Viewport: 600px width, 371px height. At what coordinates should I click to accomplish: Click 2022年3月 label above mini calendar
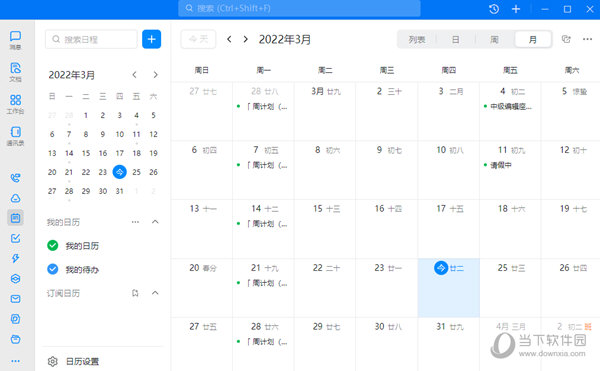[x=72, y=75]
